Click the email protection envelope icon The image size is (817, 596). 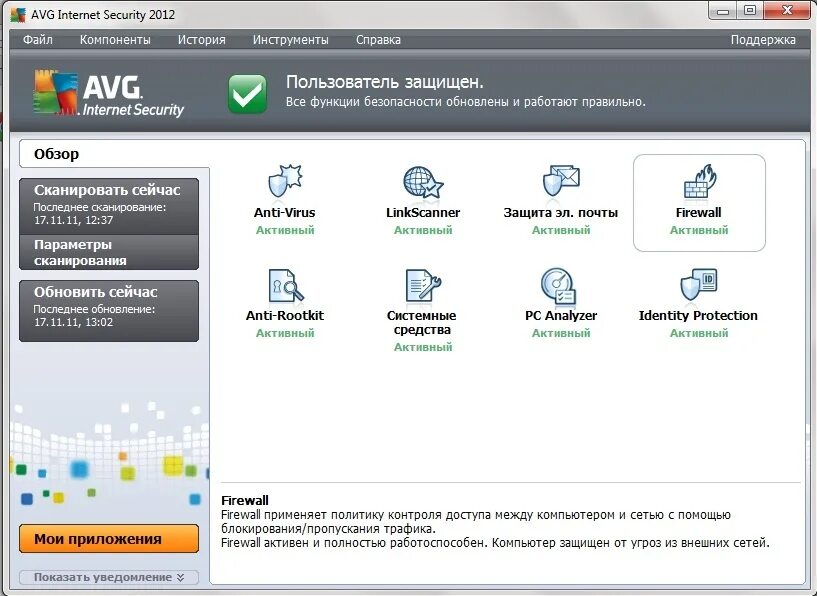pos(561,181)
